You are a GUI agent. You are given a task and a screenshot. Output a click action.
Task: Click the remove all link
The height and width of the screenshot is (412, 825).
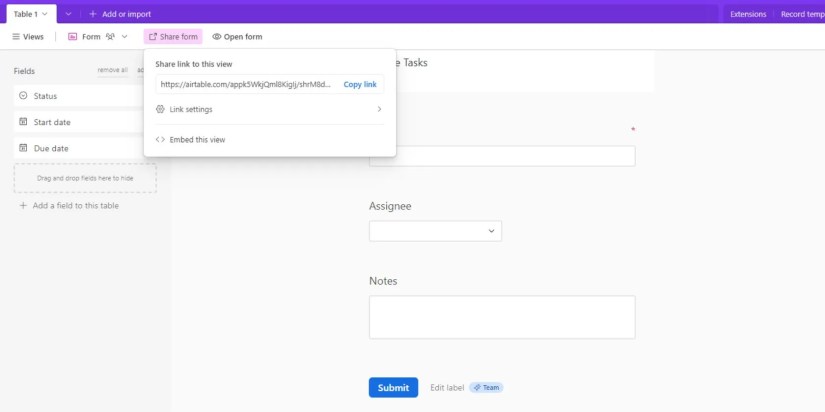point(113,70)
